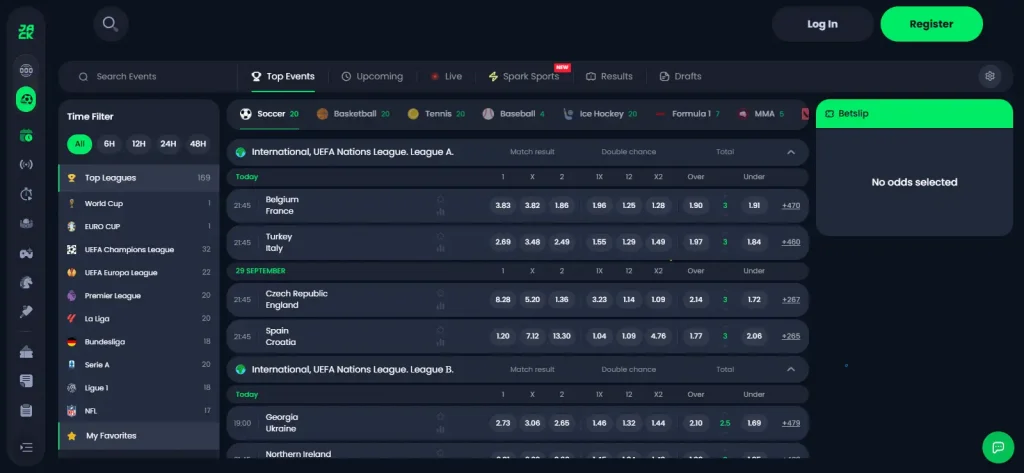Screen dimensions: 1024x473
Task: Toggle odds 3.83 for Belgium win
Action: coord(503,205)
